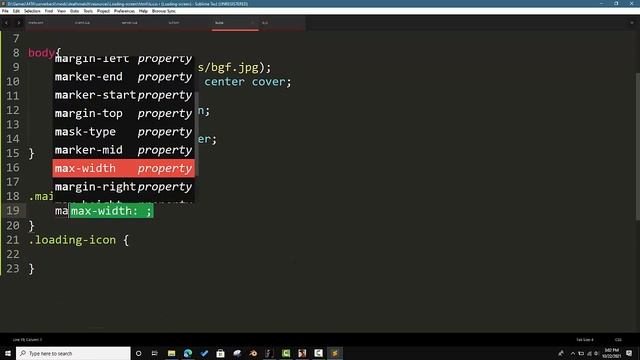Open the Project menu
The height and width of the screenshot is (360, 640).
coord(103,11)
